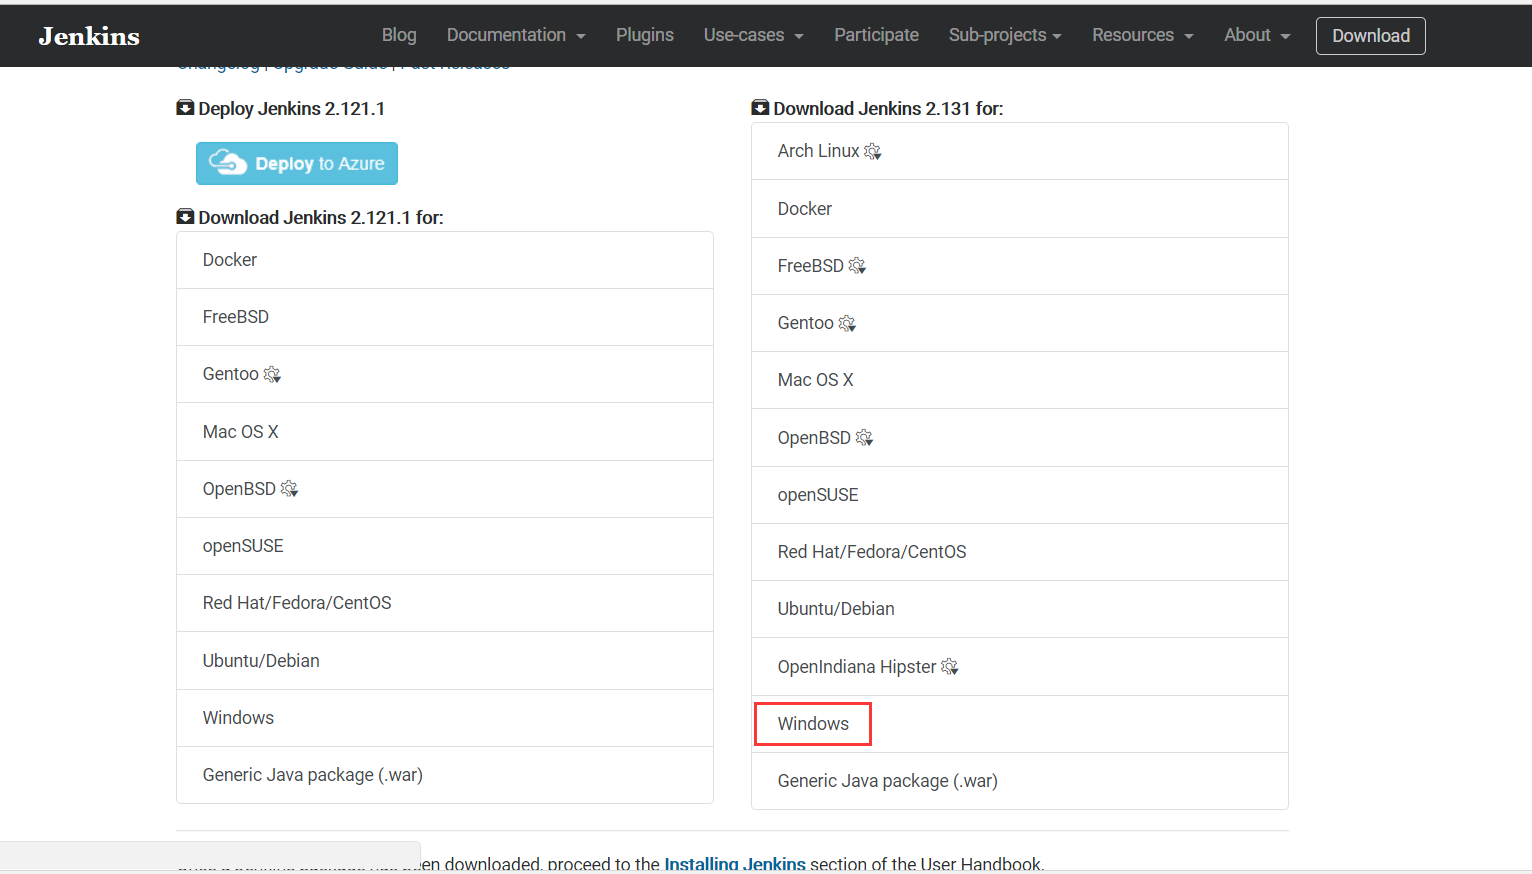Viewport: 1532px width, 874px height.
Task: Expand the Sub-projects menu
Action: click(x=1004, y=35)
